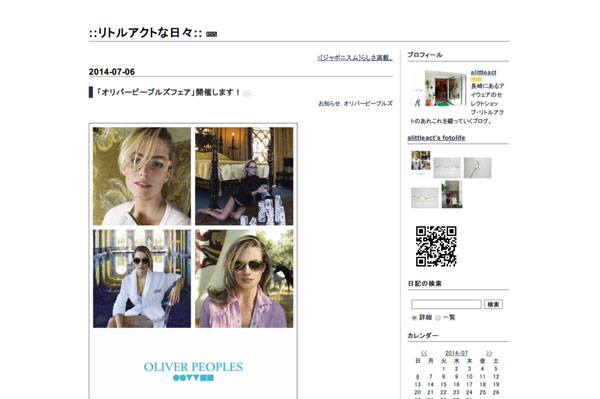
Task: Click the RSS icon next to blog title
Action: (x=211, y=34)
